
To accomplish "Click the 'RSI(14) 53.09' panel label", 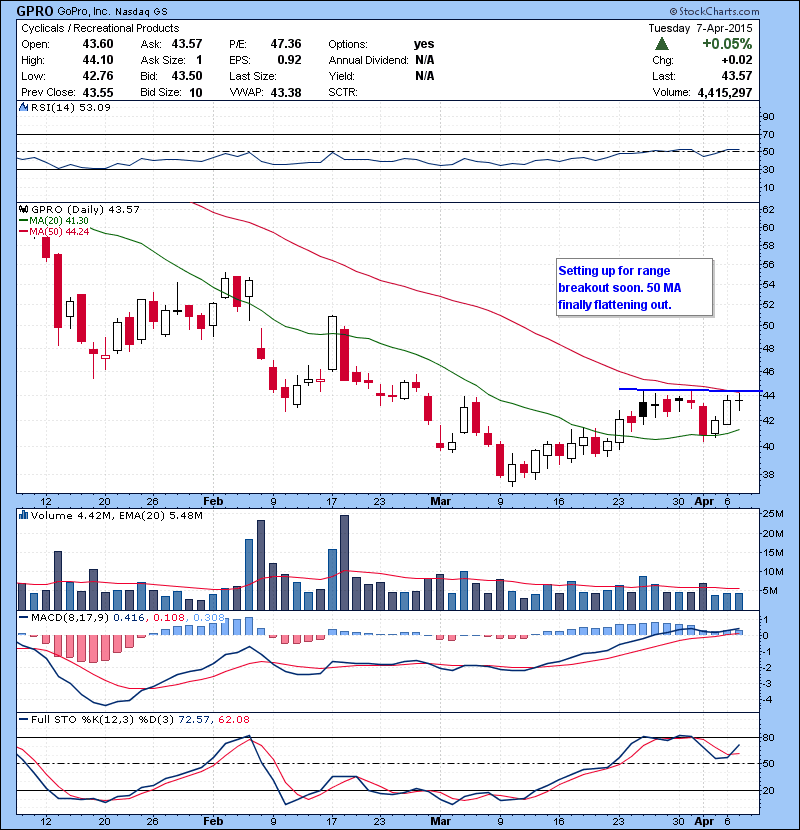I will pyautogui.click(x=71, y=107).
